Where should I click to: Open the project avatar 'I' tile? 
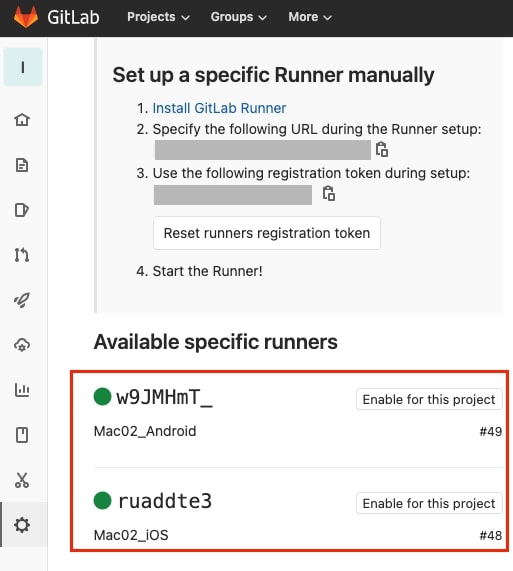click(23, 67)
